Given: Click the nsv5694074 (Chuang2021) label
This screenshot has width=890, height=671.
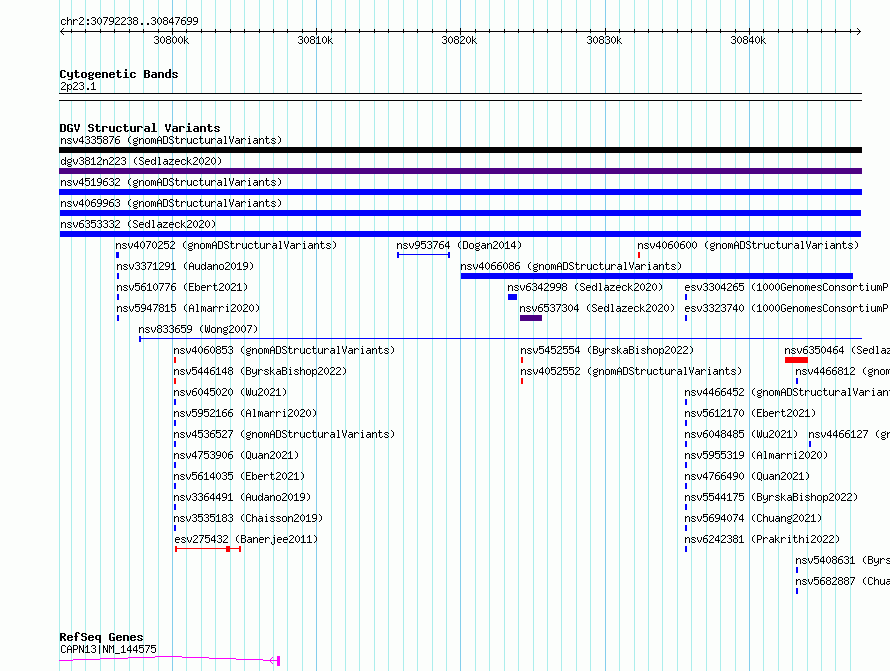Looking at the screenshot, I should 753,518.
